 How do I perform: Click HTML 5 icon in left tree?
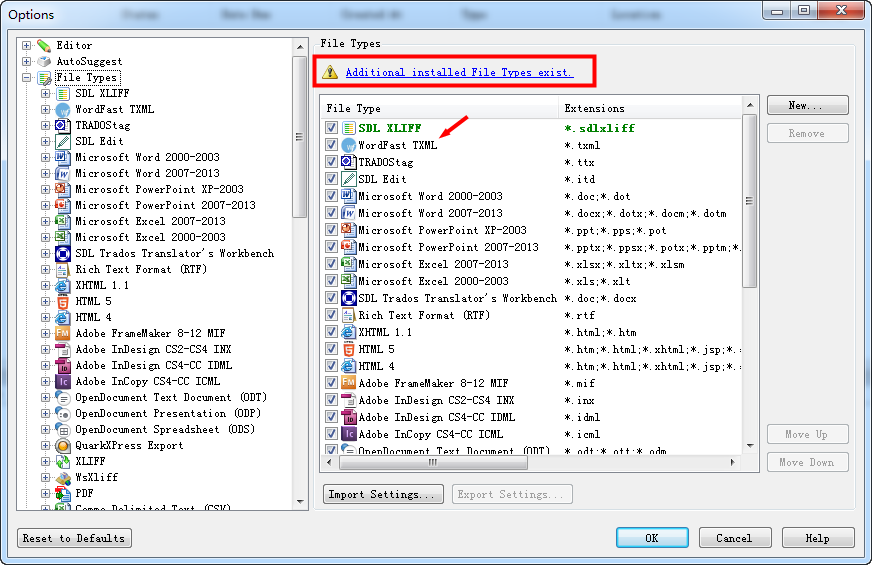tap(63, 301)
